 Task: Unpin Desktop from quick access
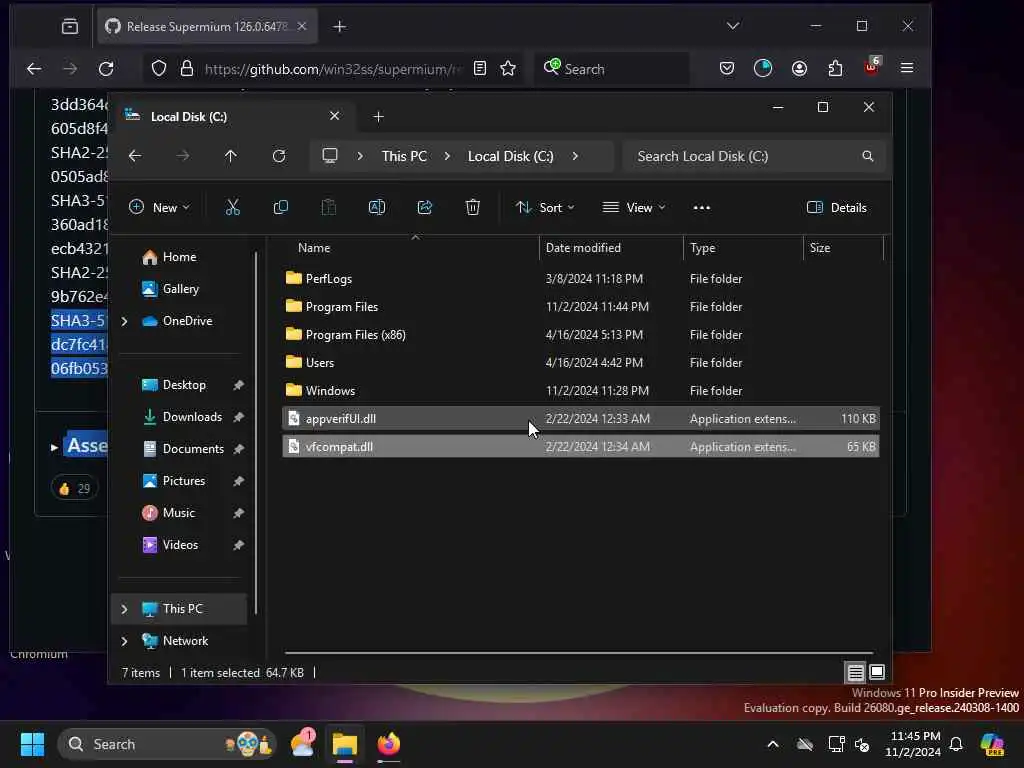[x=238, y=385]
